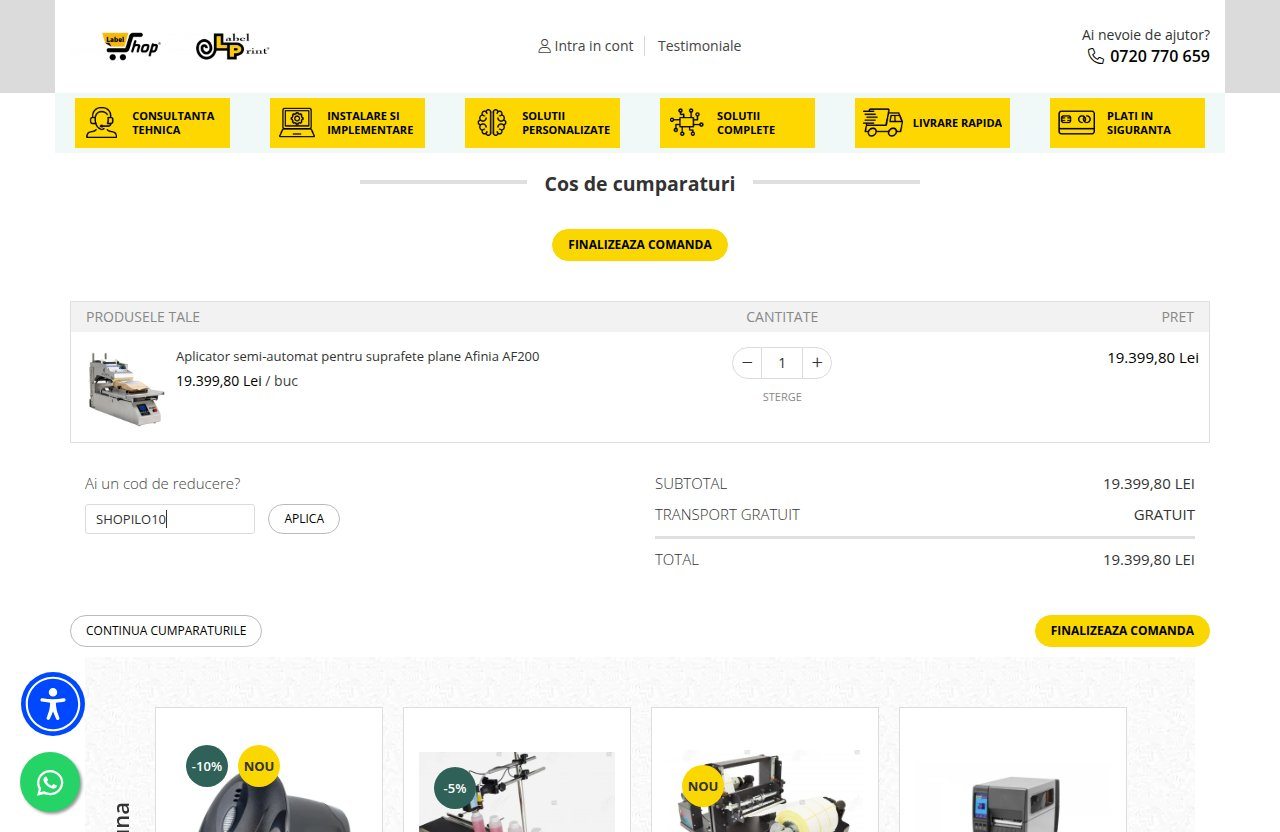The image size is (1280, 832).
Task: Click the Solutii Personalizate brain icon
Action: (491, 123)
